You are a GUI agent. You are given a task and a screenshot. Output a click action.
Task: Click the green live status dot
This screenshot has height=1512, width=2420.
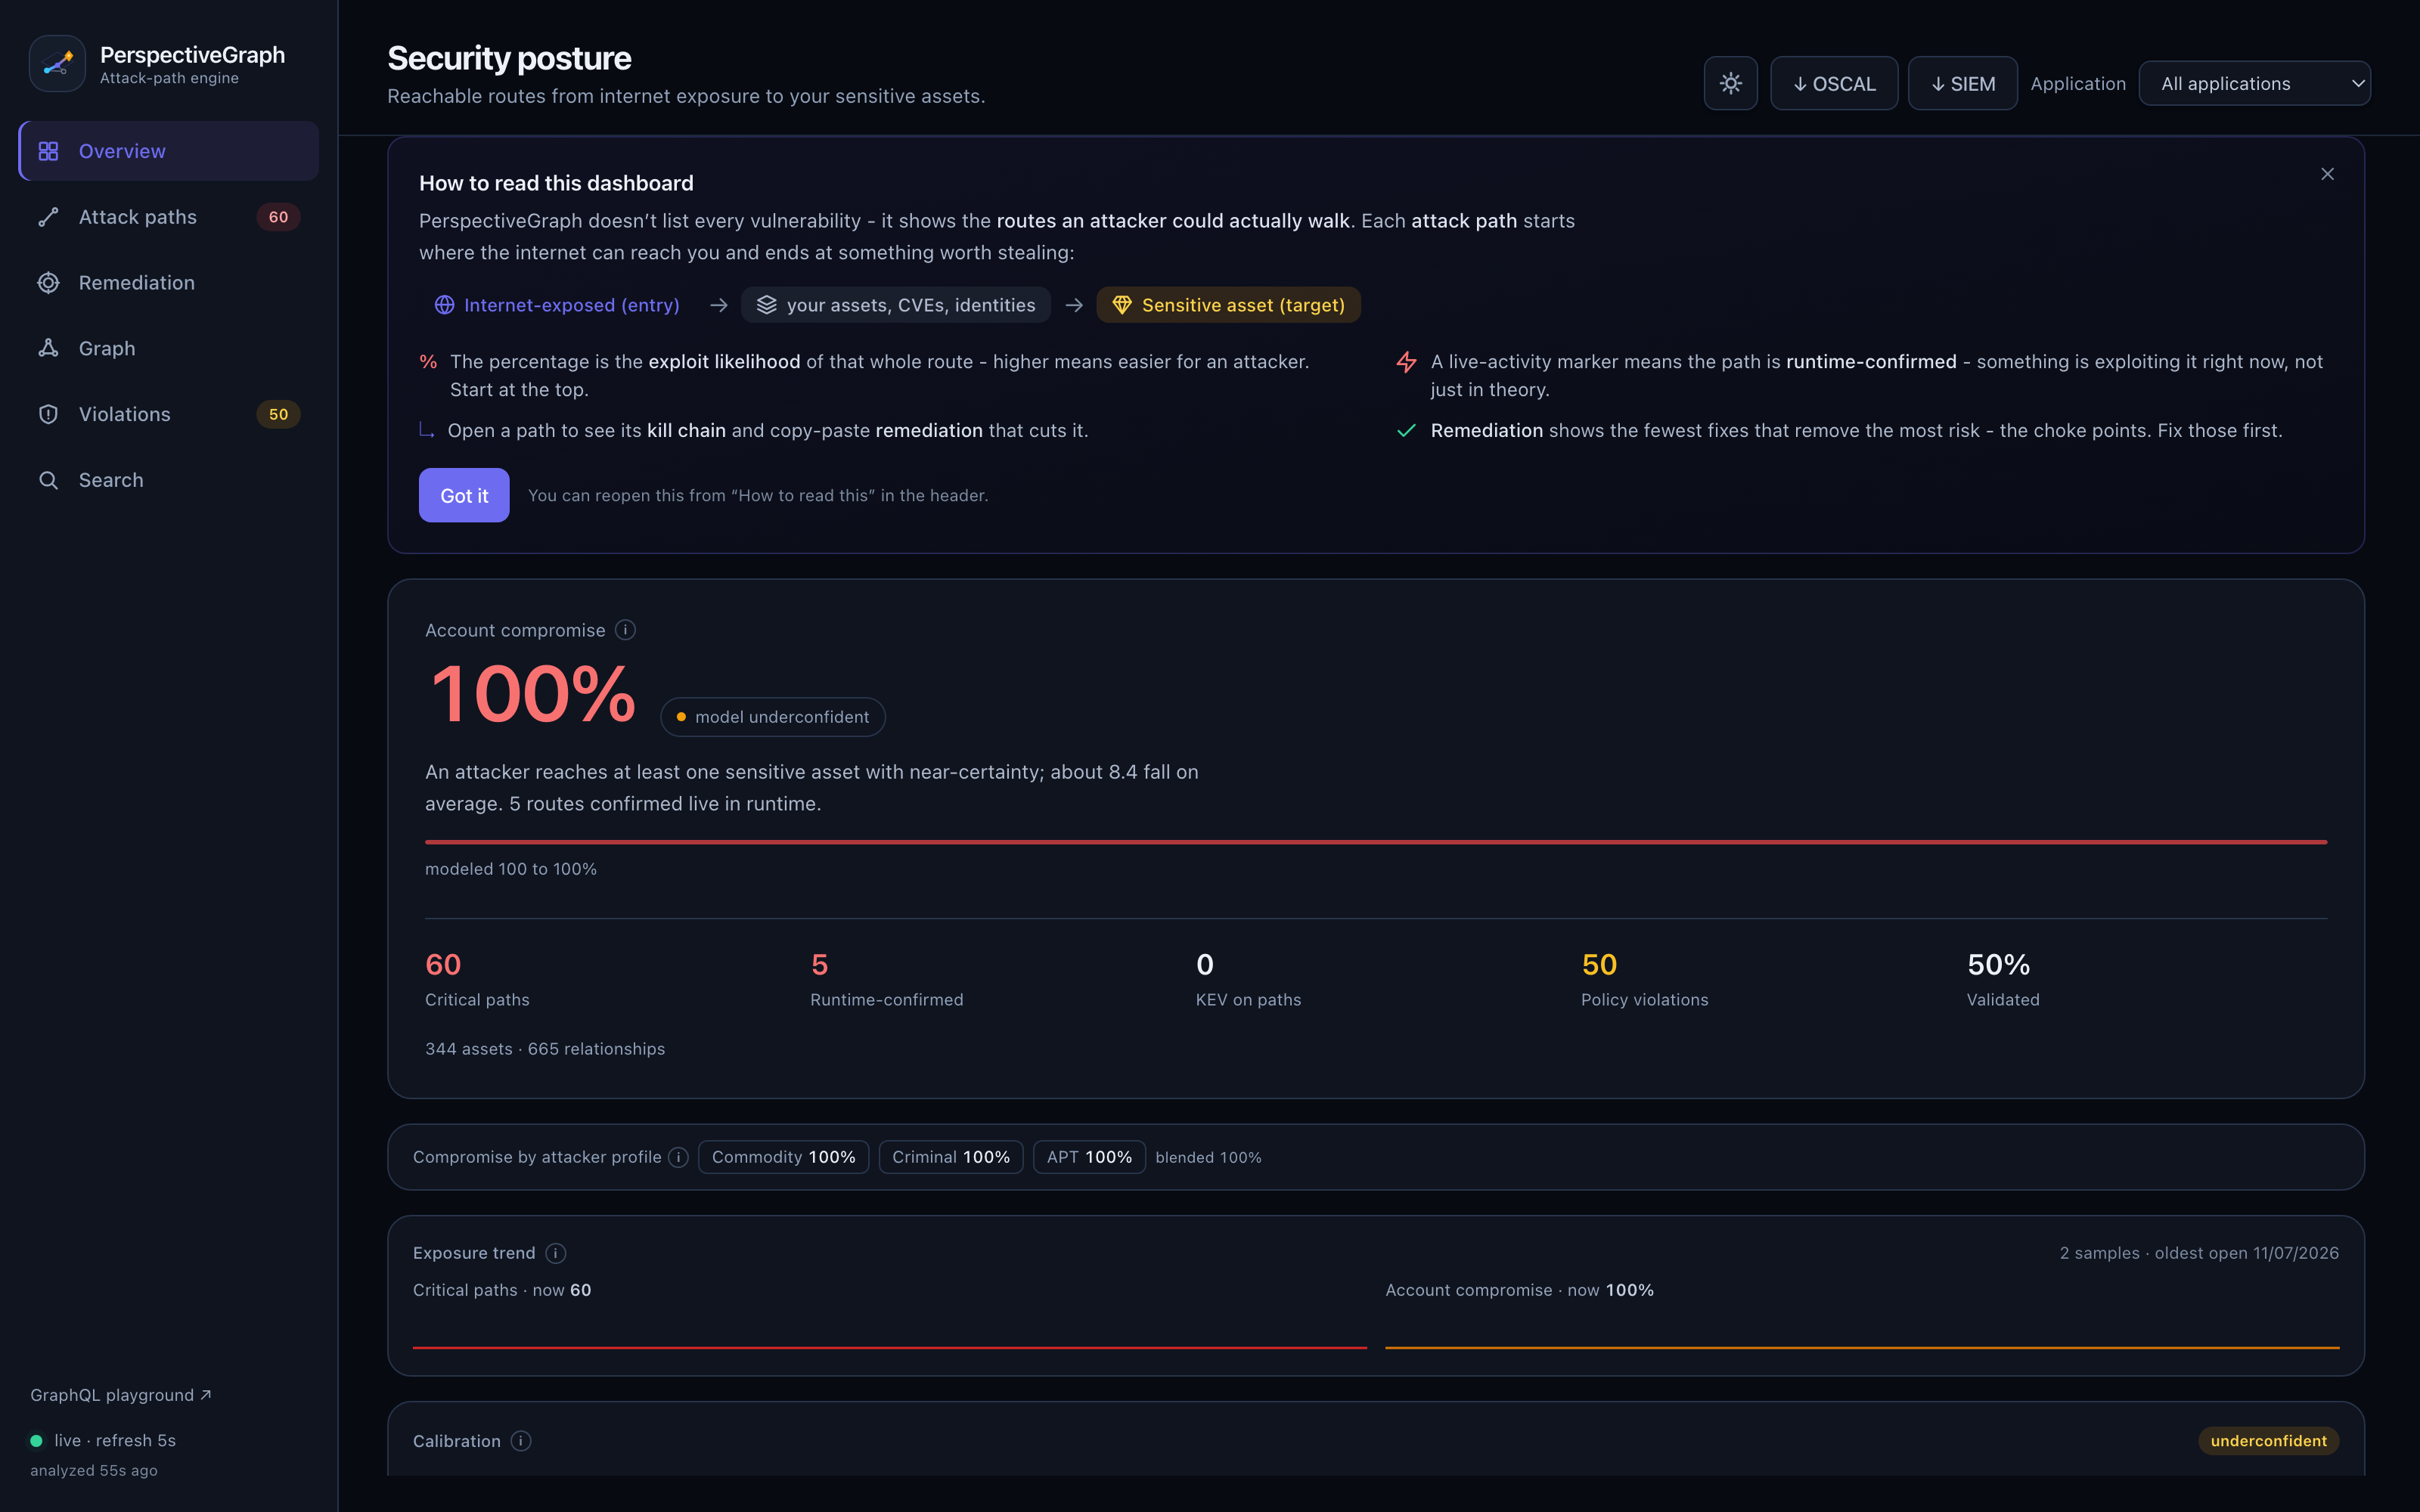tap(36, 1441)
